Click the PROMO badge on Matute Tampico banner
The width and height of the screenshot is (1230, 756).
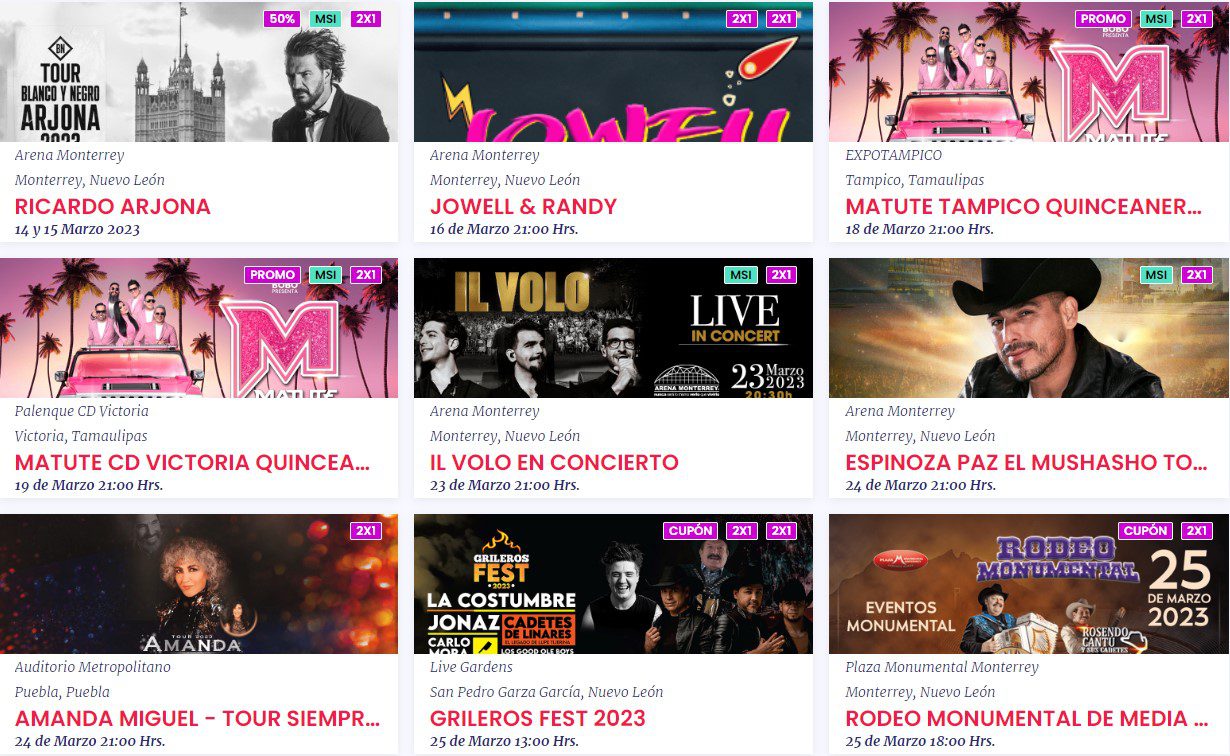(x=1104, y=19)
